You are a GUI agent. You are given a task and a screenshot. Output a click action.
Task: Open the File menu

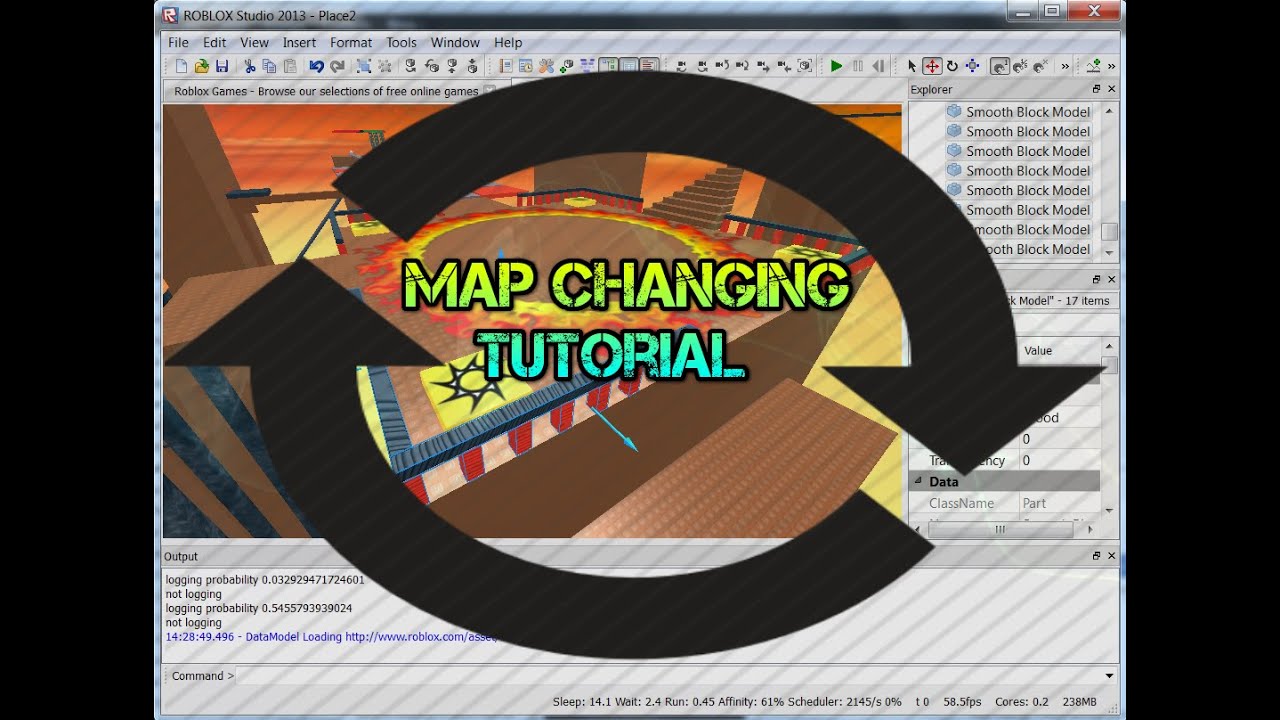coord(178,42)
